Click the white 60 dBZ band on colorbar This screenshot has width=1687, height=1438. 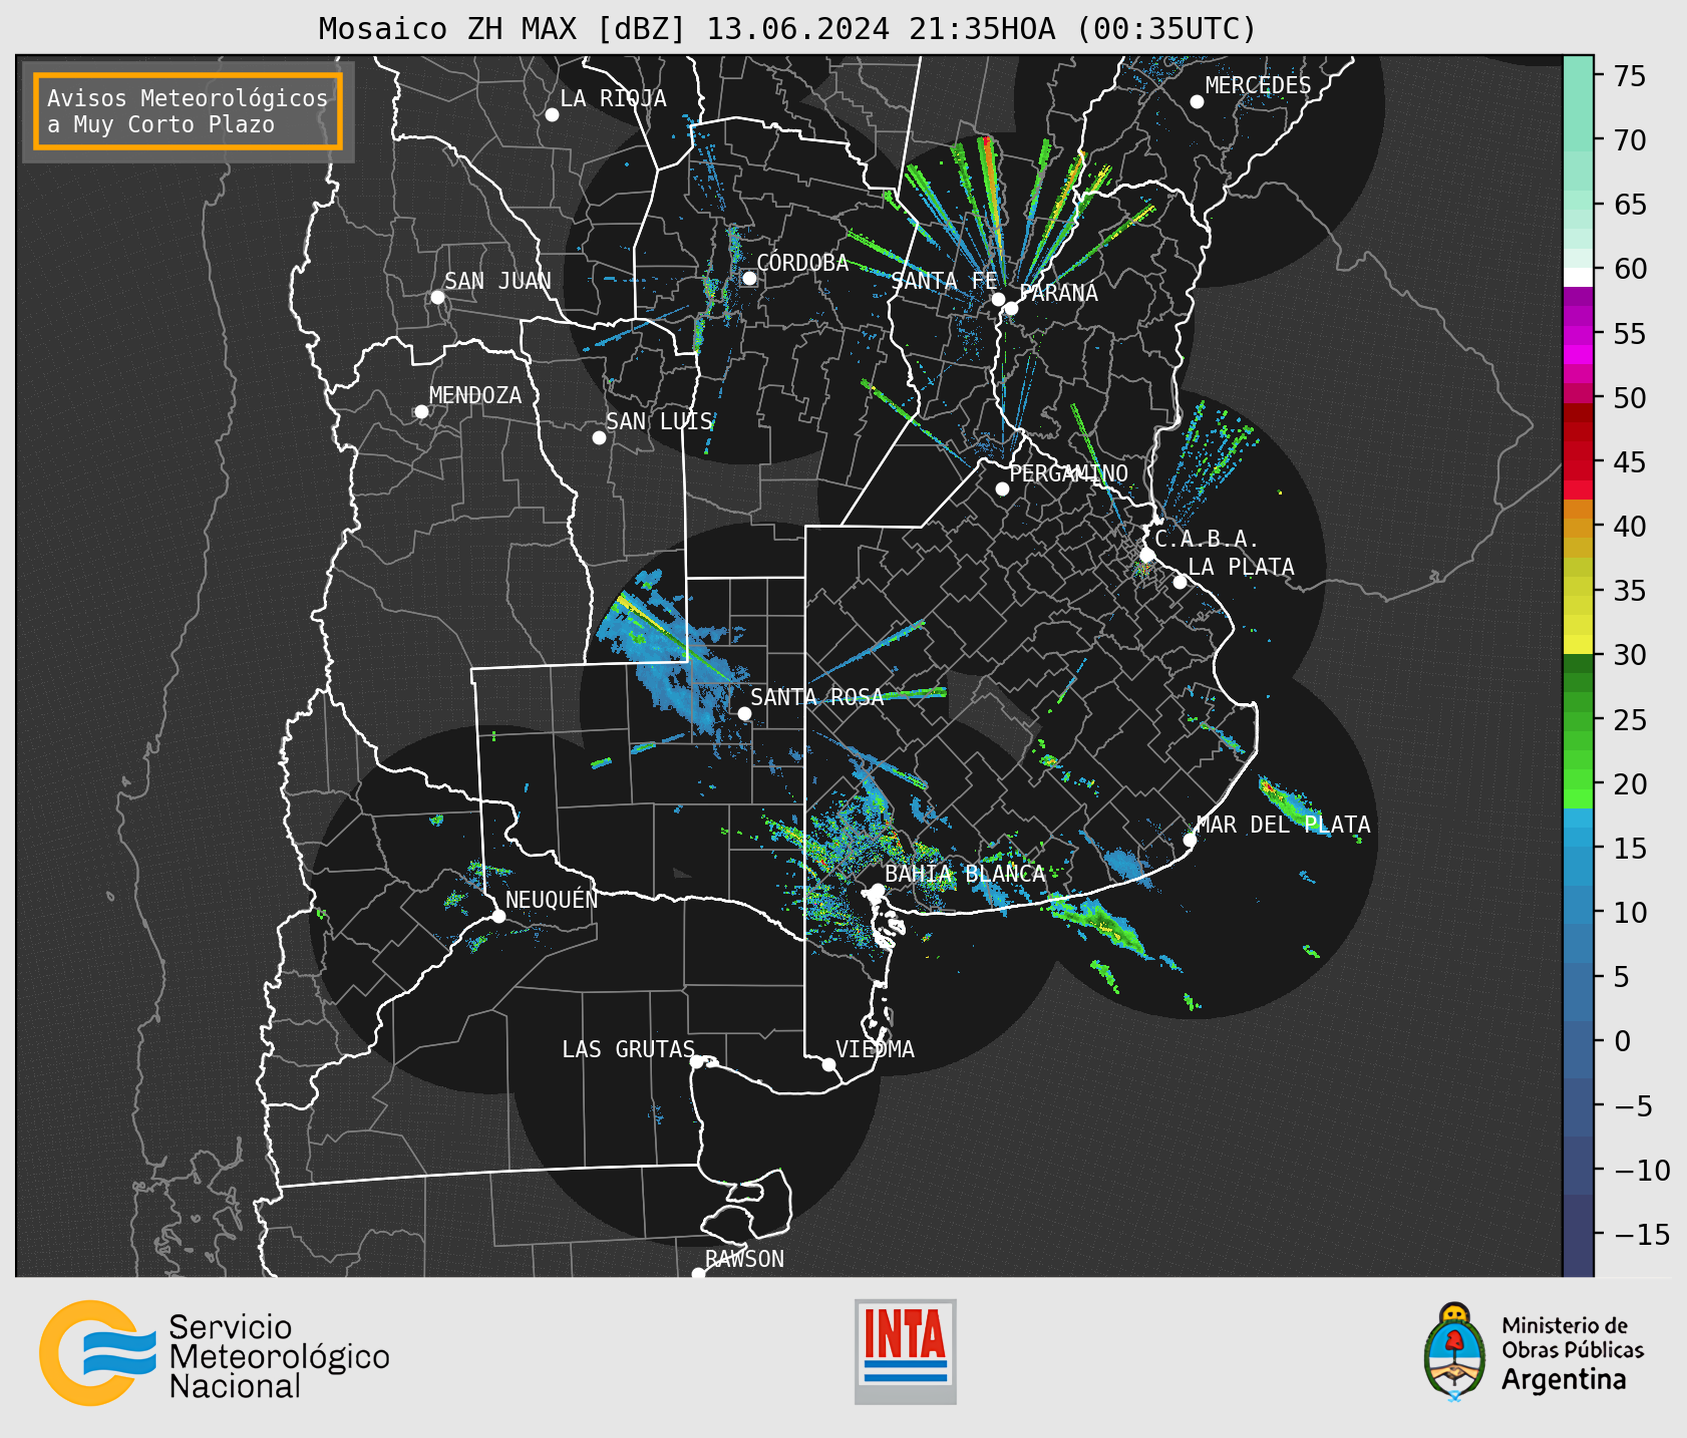1578,277
